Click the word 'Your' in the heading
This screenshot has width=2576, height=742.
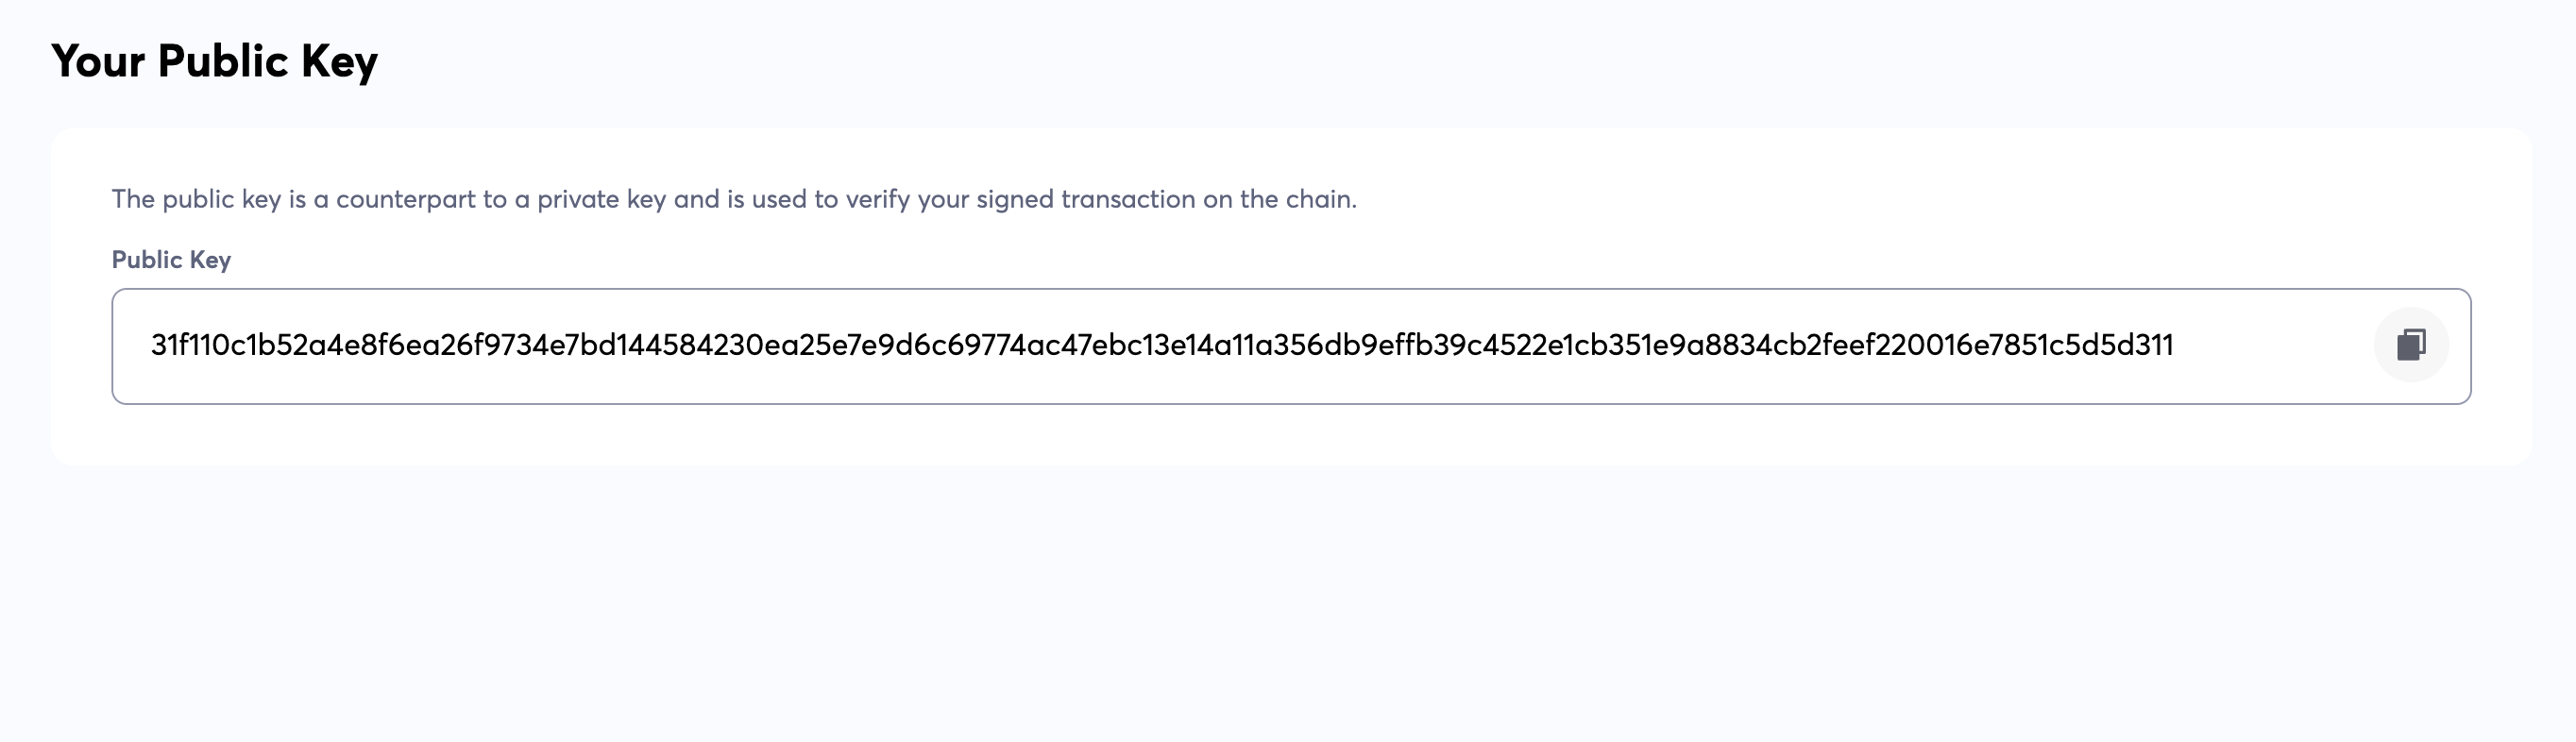[98, 62]
